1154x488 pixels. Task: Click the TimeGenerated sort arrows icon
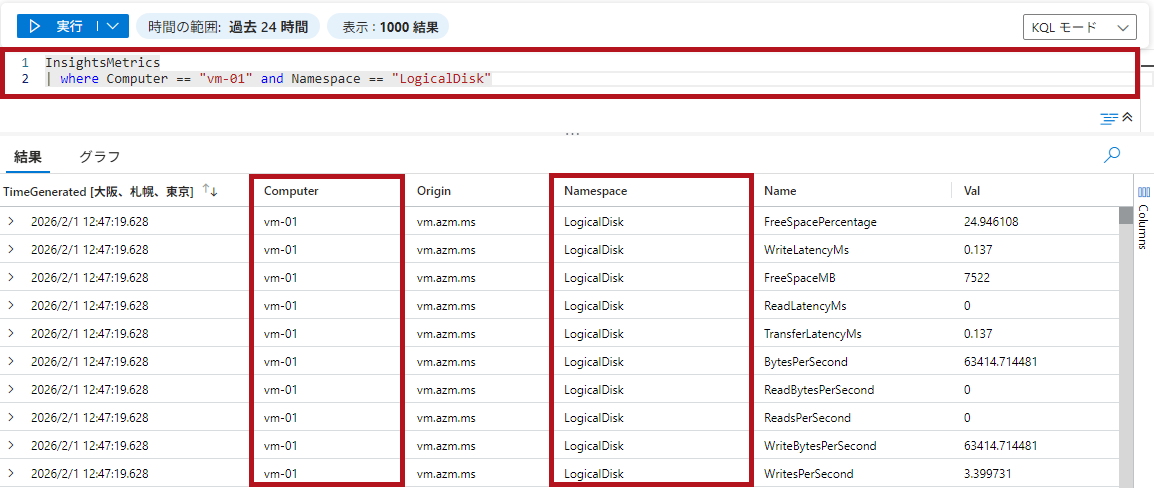[210, 190]
